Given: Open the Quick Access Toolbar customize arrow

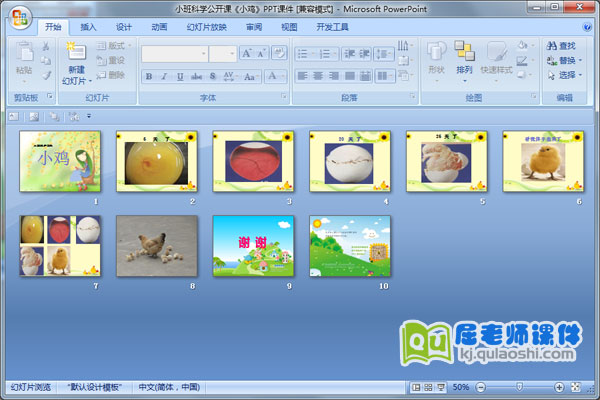Looking at the screenshot, I should click(x=89, y=116).
